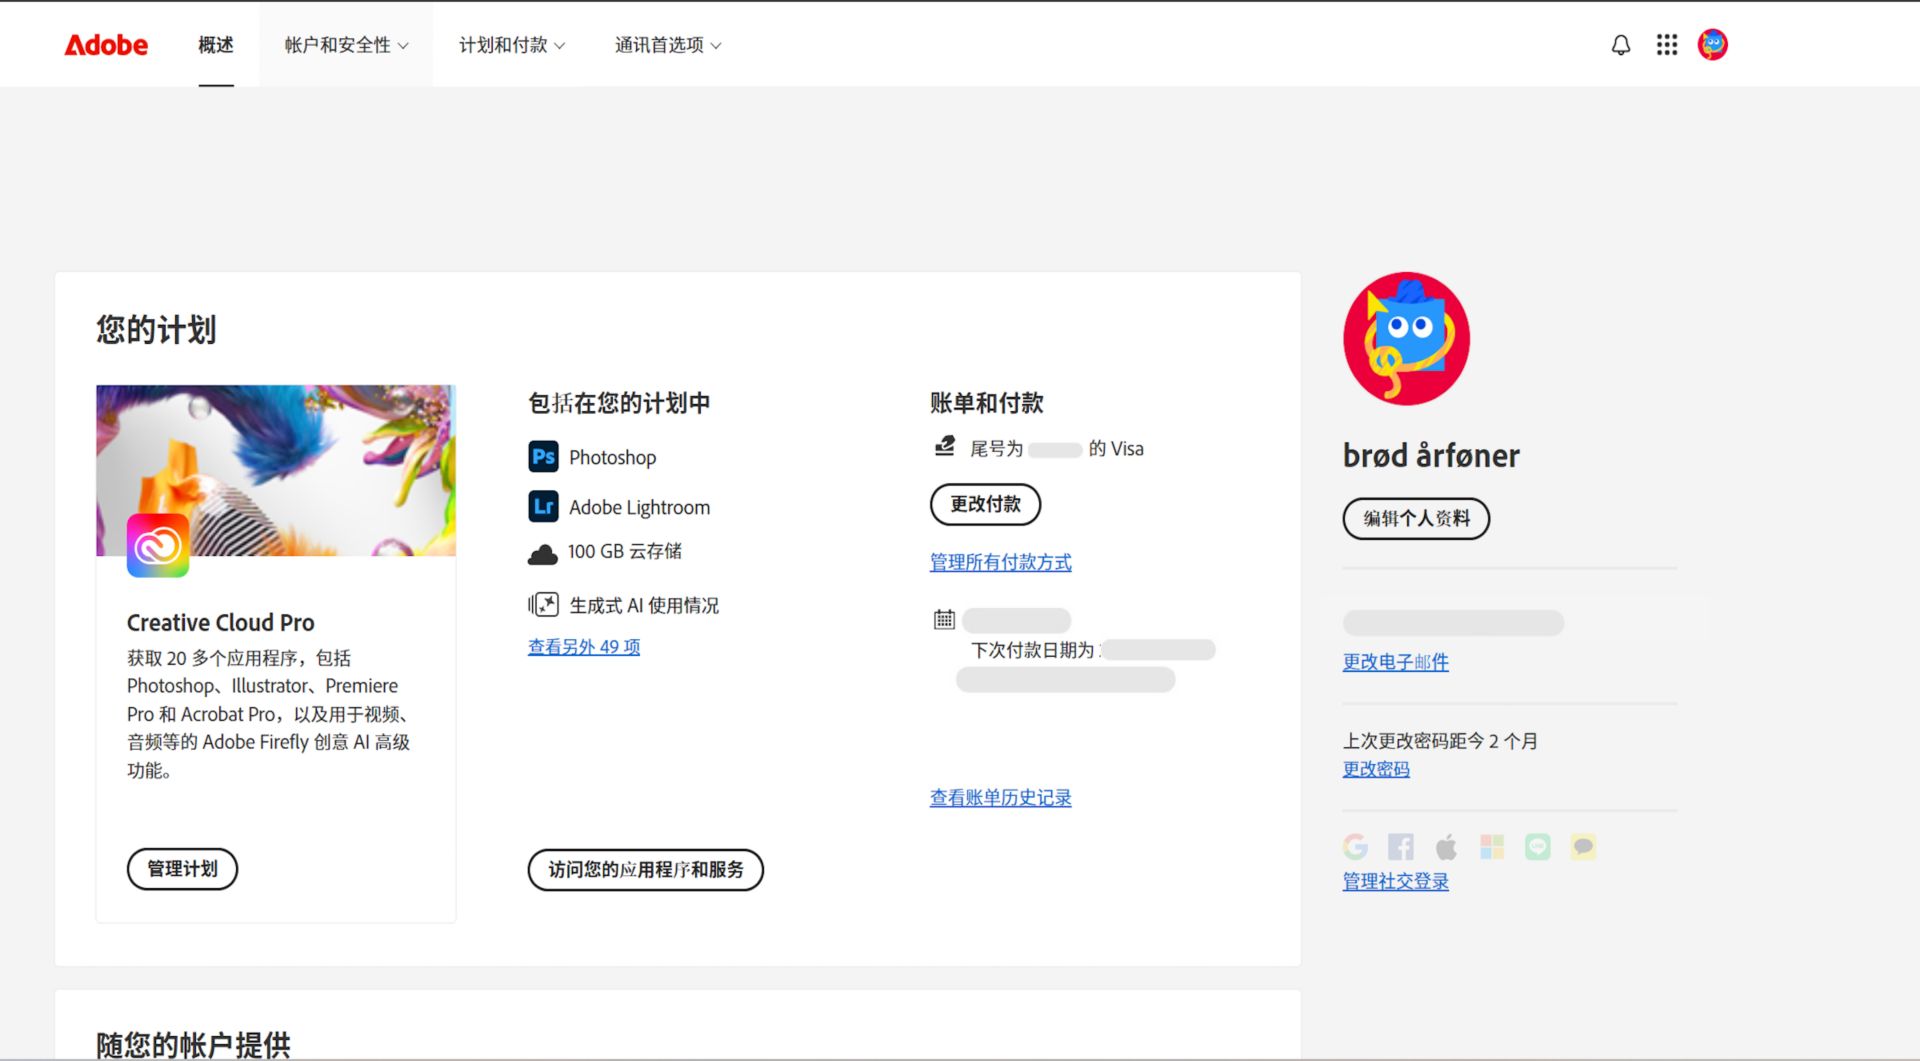The width and height of the screenshot is (1920, 1061).
Task: Expand the 帐户和安全性 dropdown menu
Action: [345, 44]
